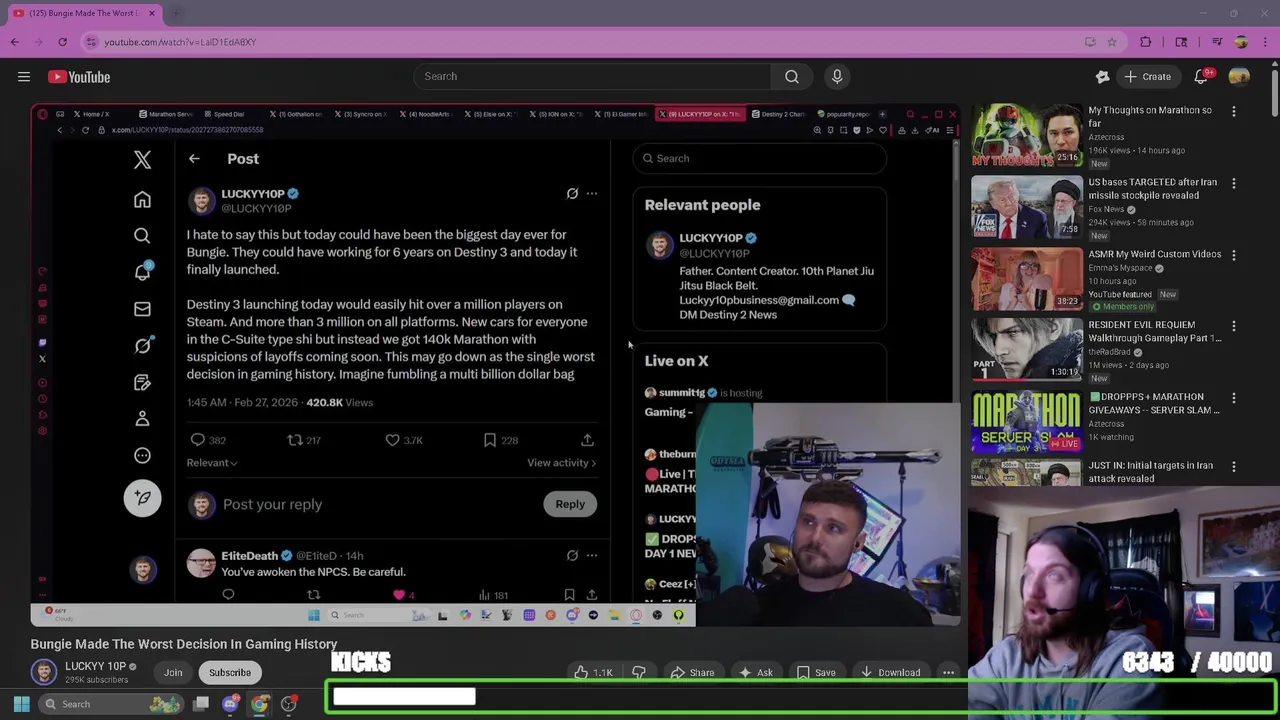
Task: Open Task View on the taskbar
Action: pyautogui.click(x=201, y=704)
